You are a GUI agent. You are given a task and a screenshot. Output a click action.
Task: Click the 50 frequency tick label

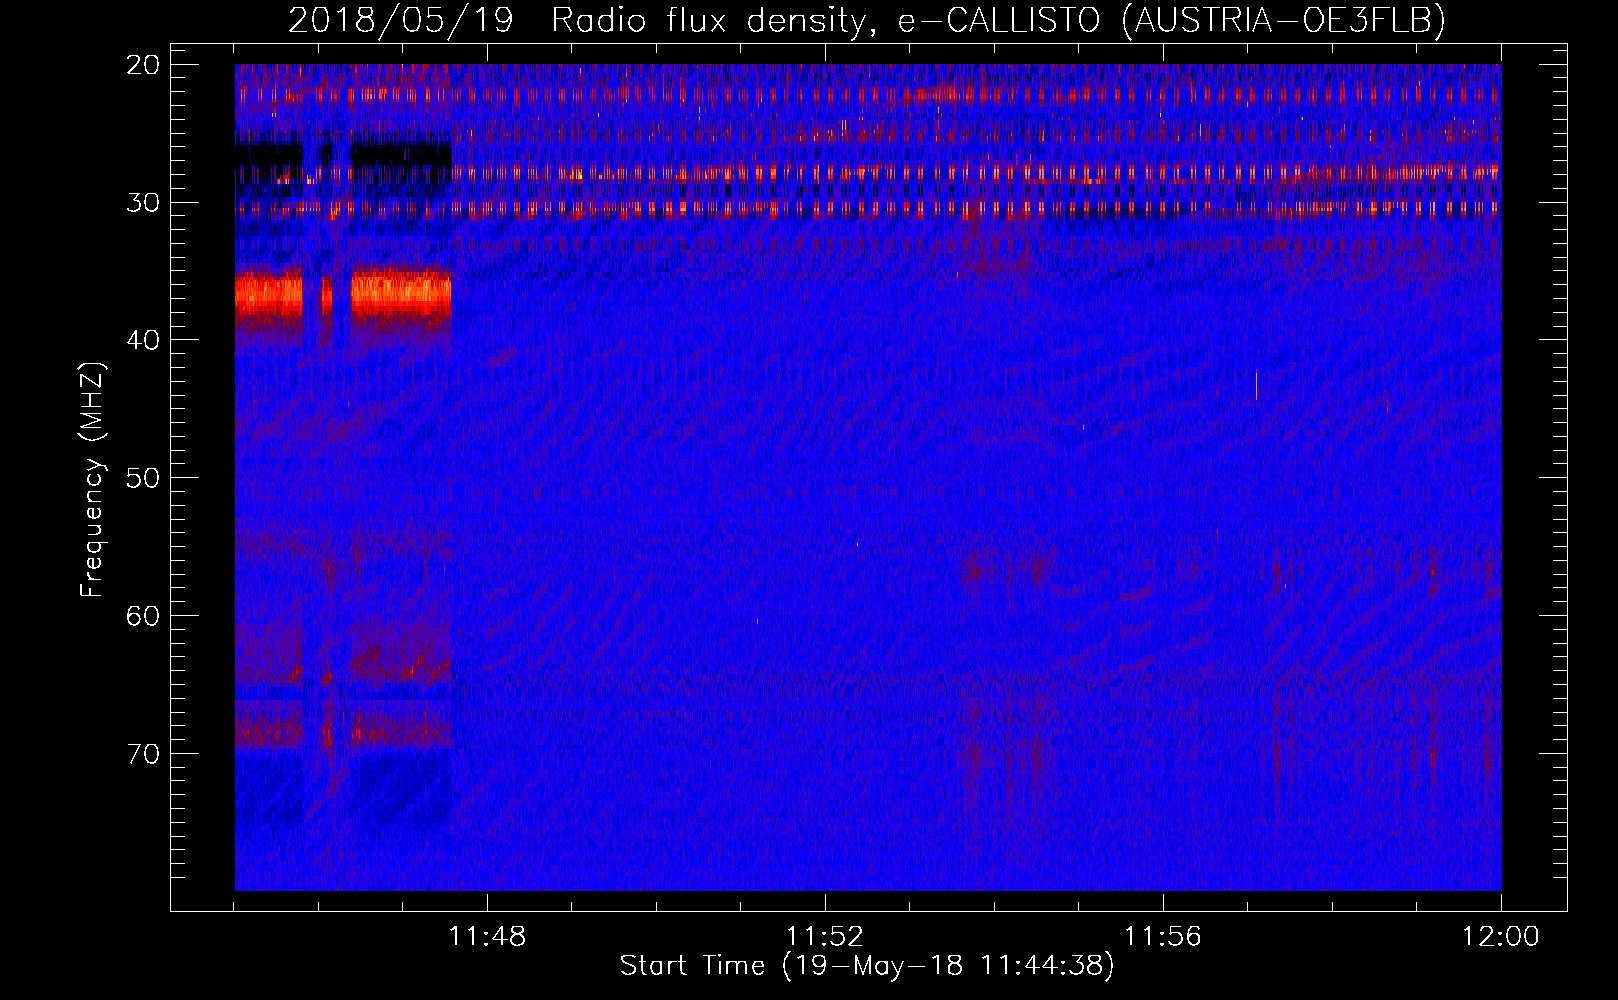click(x=143, y=477)
